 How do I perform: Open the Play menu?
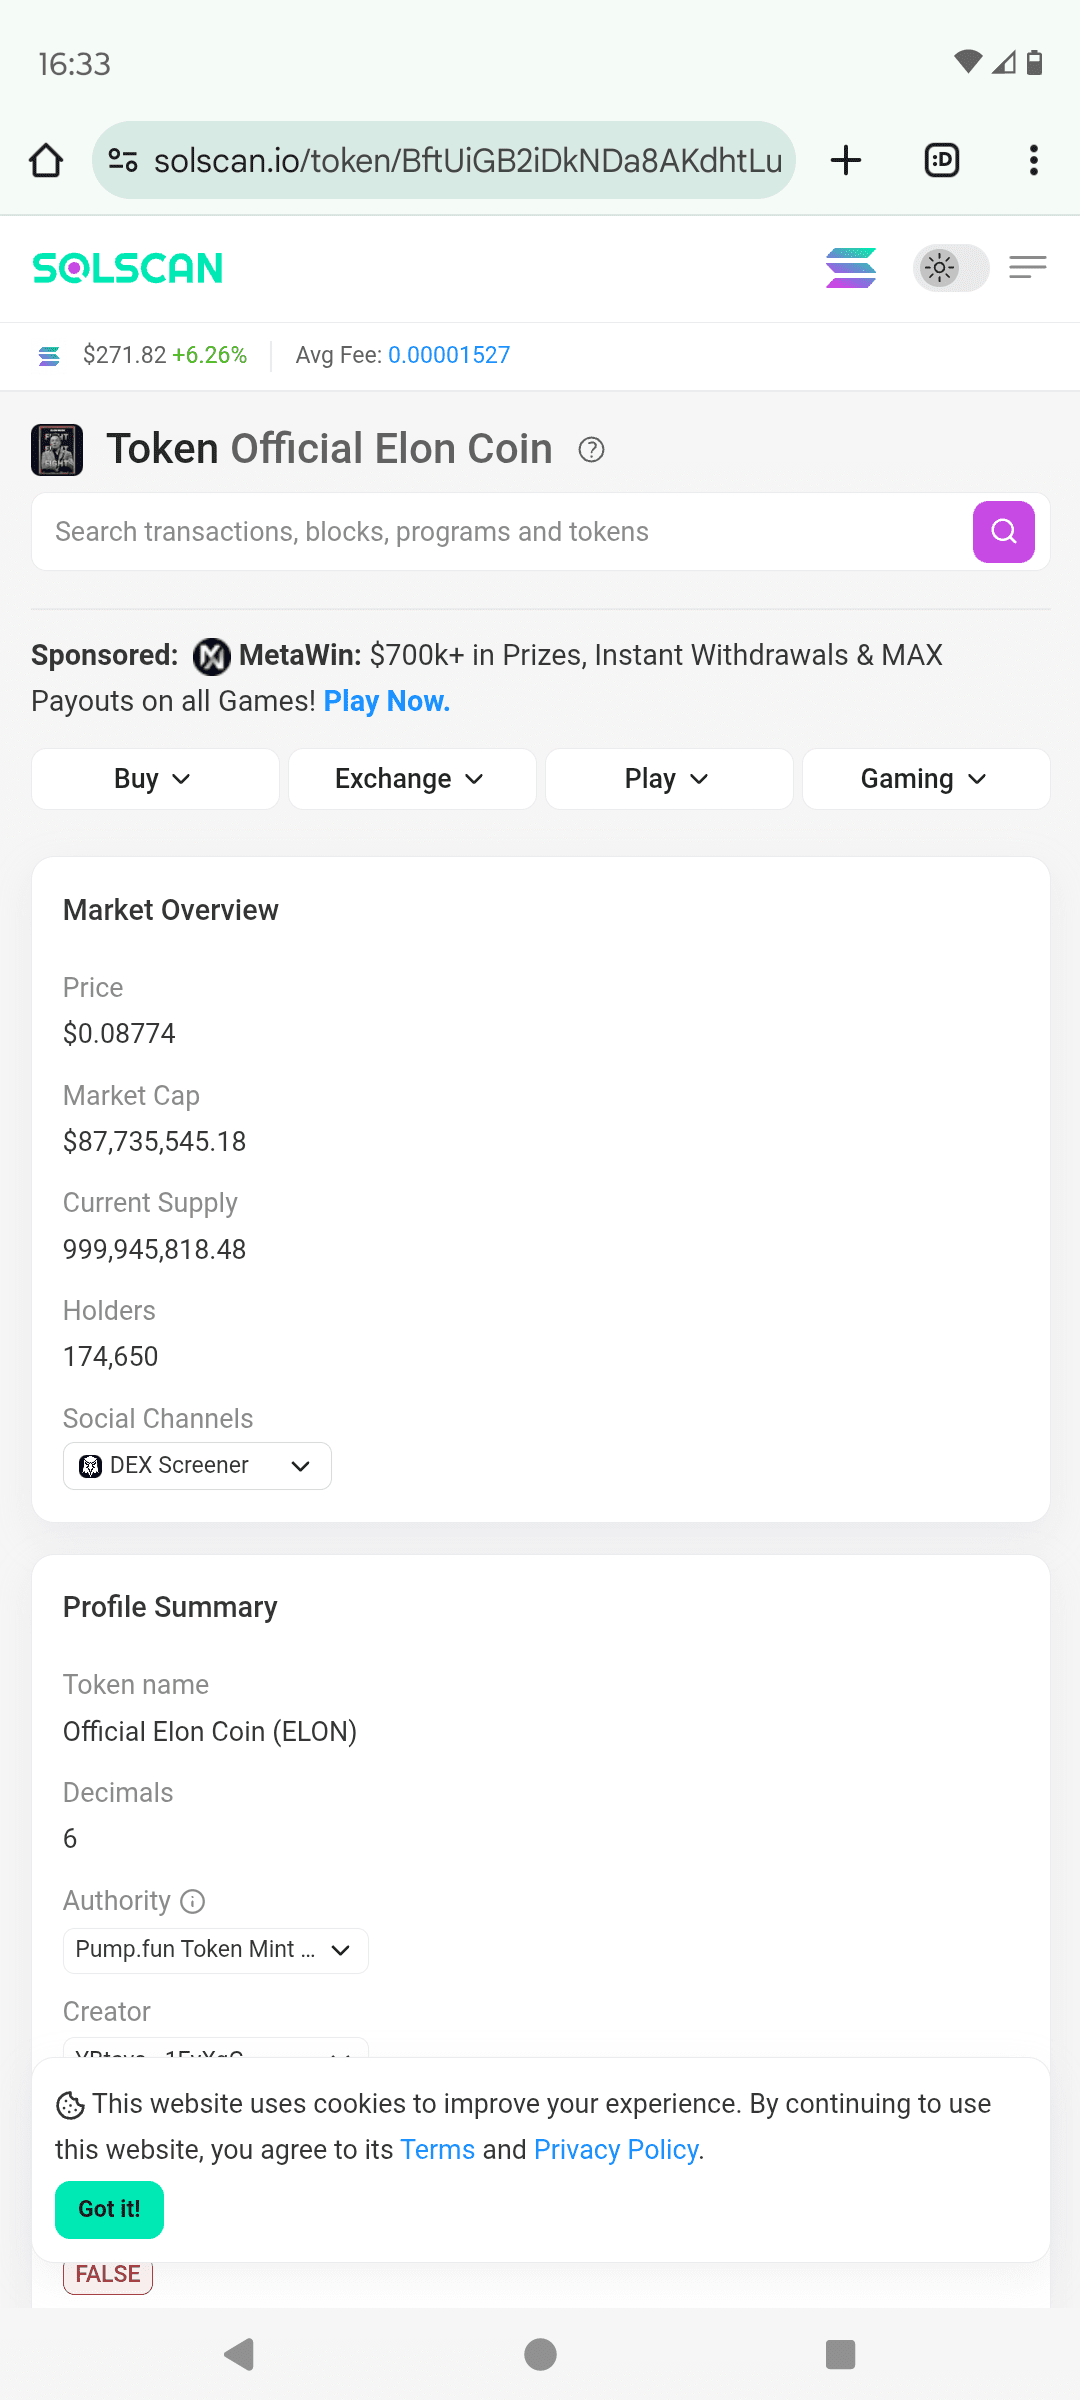click(x=669, y=779)
